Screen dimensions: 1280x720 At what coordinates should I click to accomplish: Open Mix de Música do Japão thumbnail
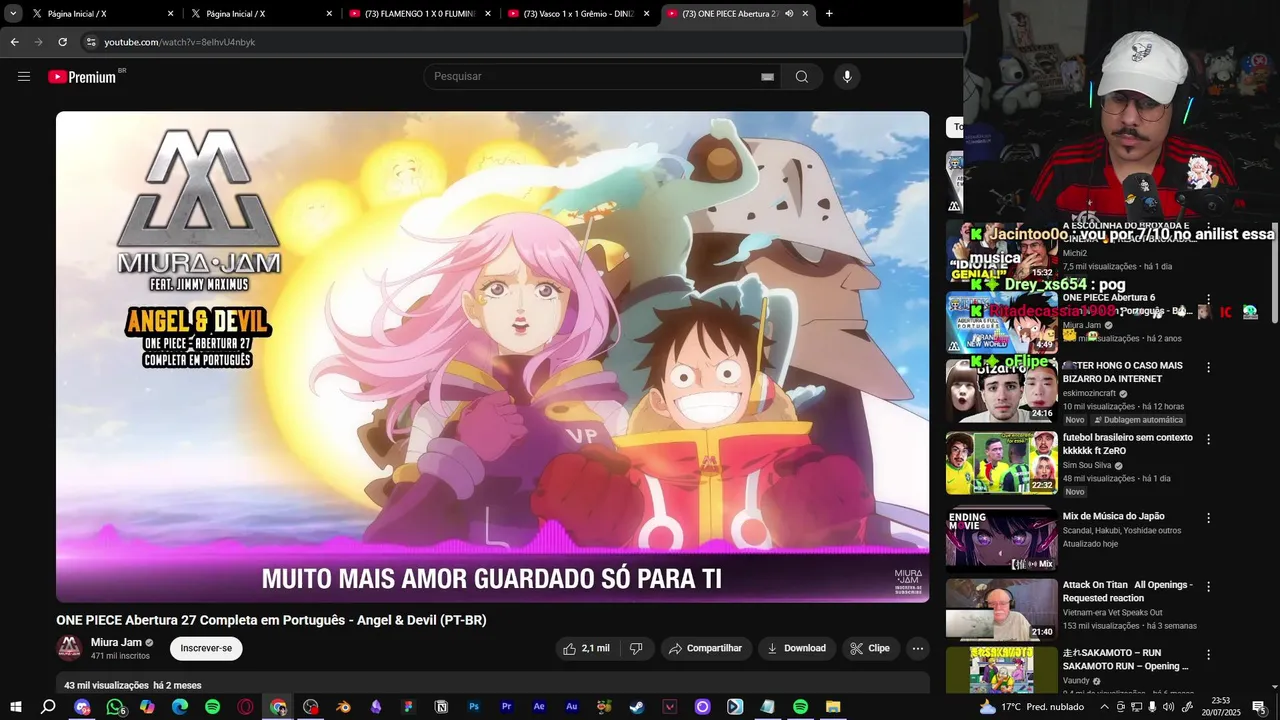(1001, 541)
